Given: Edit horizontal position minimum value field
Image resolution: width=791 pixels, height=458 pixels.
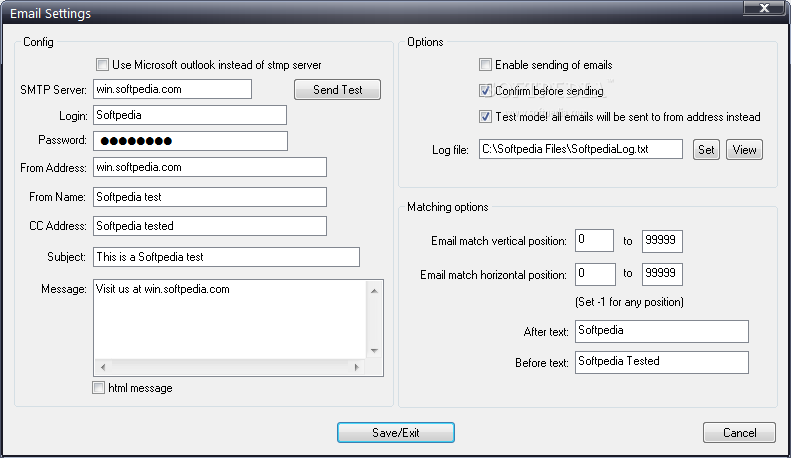Looking at the screenshot, I should 595,274.
